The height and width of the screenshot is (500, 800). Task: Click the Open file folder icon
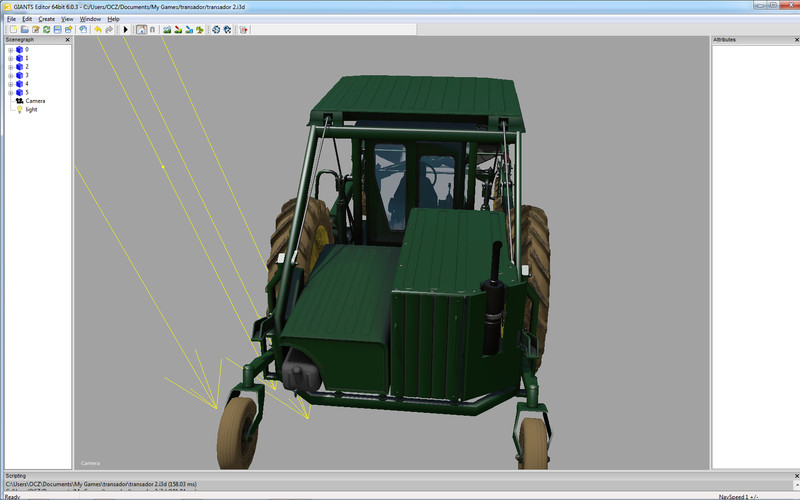point(24,30)
